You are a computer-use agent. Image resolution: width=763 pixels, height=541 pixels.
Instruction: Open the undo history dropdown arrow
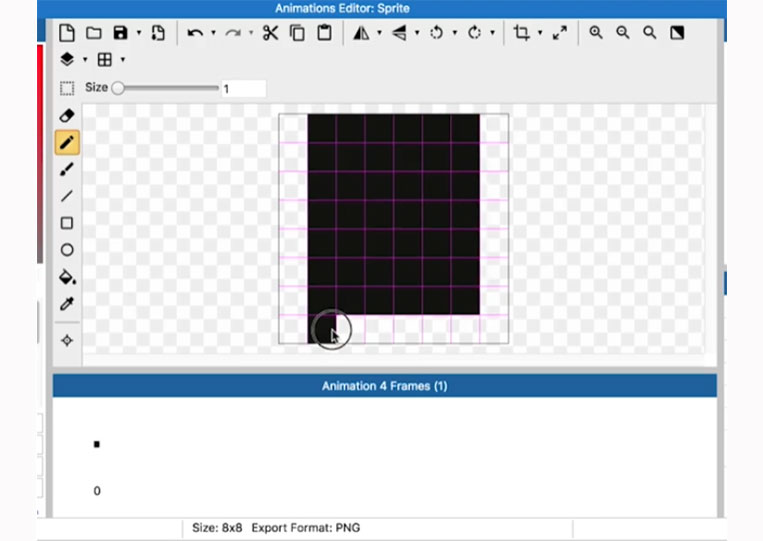[x=213, y=33]
